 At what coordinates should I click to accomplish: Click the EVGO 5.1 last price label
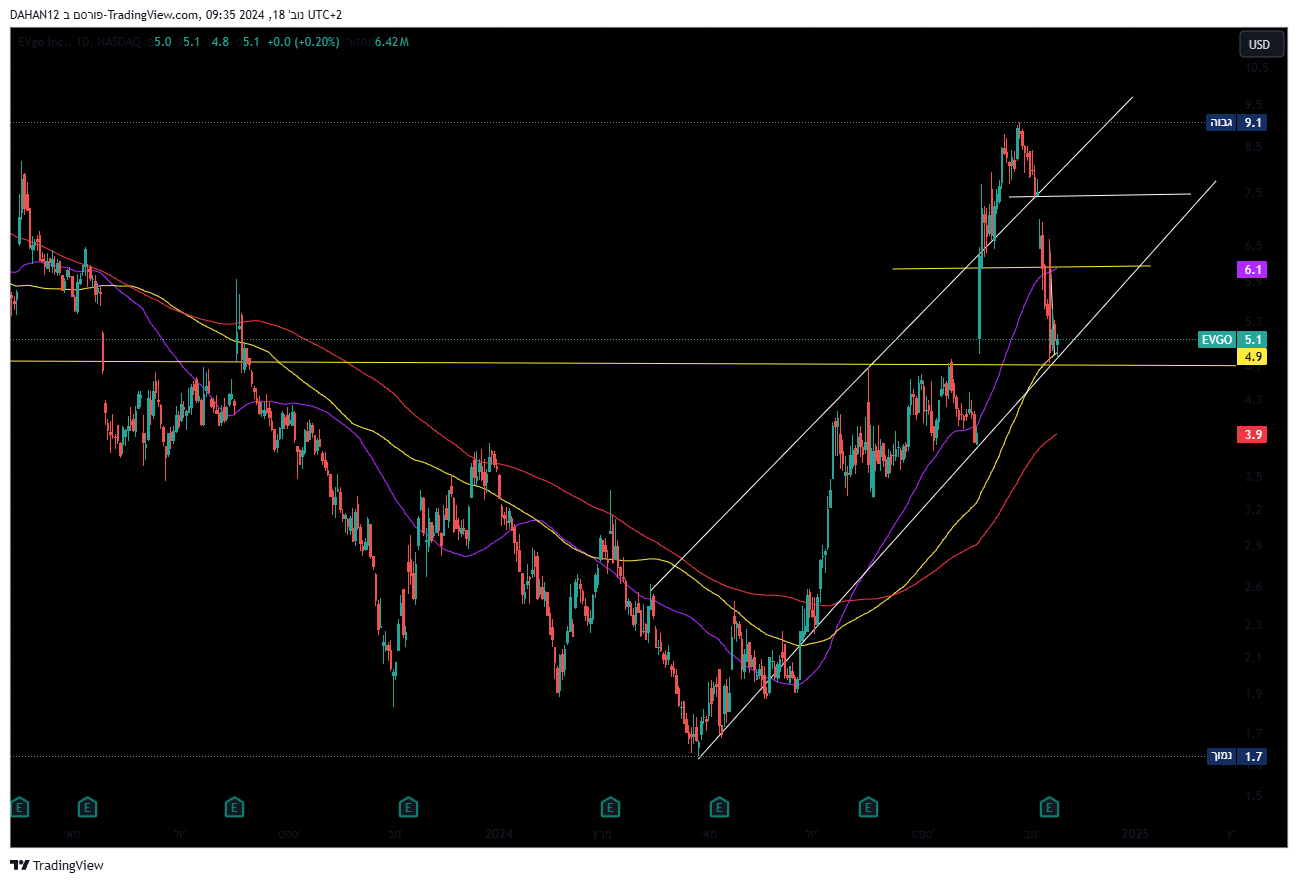(x=1232, y=339)
